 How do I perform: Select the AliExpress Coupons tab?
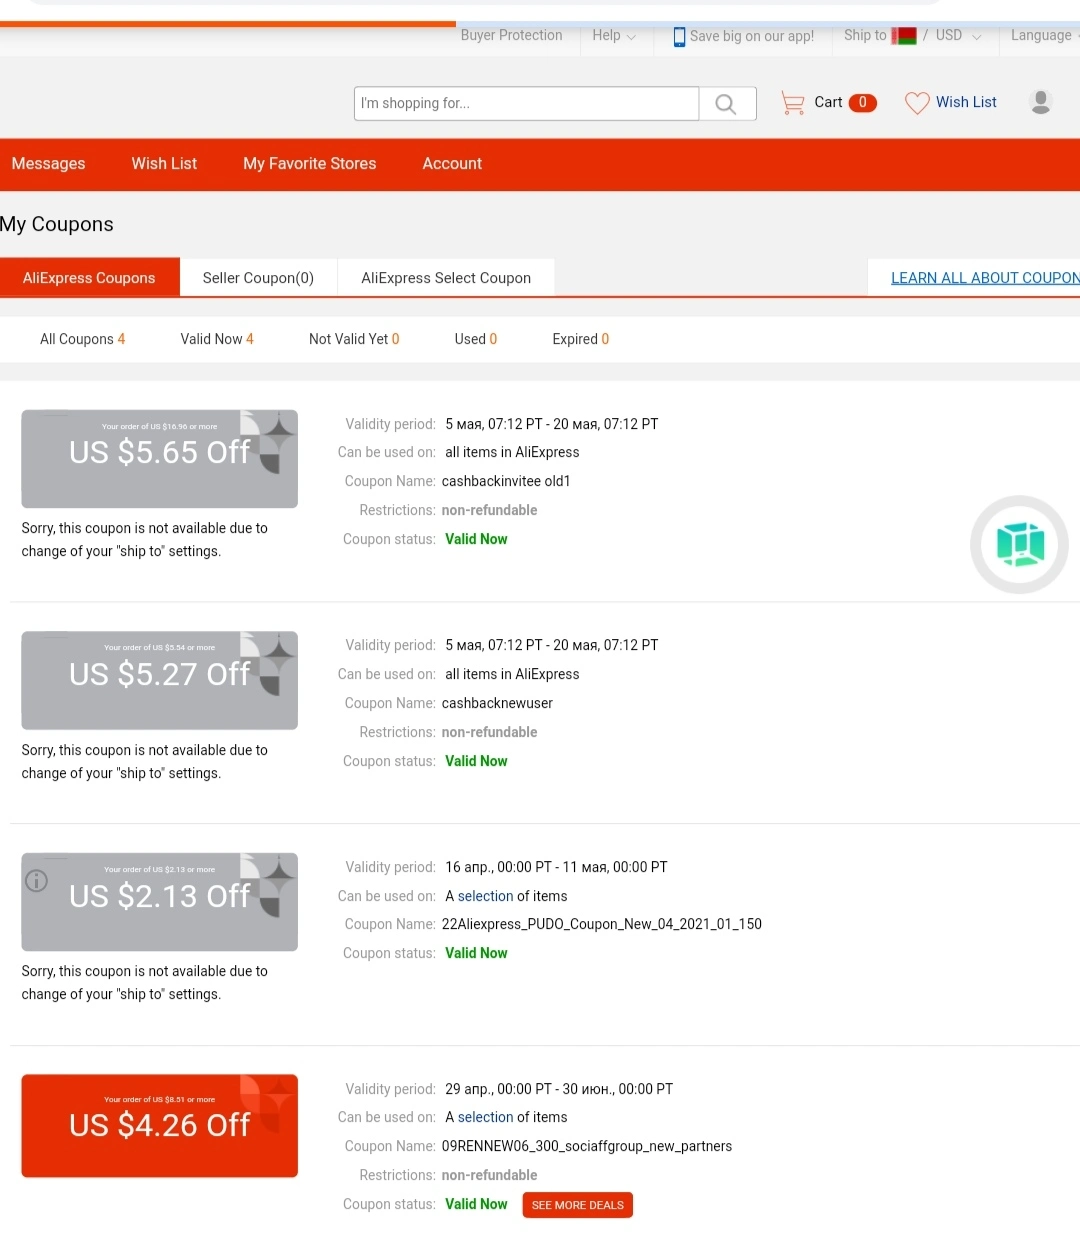pyautogui.click(x=89, y=278)
